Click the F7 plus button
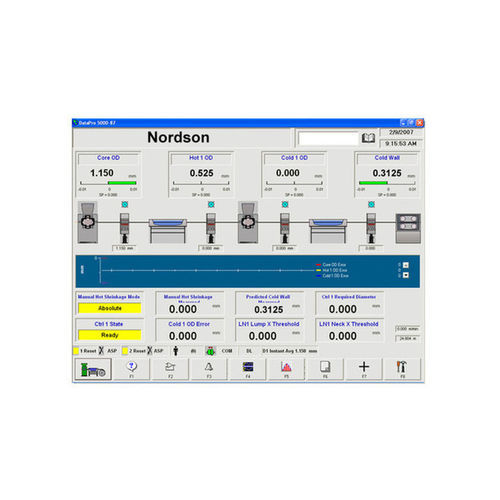Image resolution: width=500 pixels, height=500 pixels. (x=364, y=369)
